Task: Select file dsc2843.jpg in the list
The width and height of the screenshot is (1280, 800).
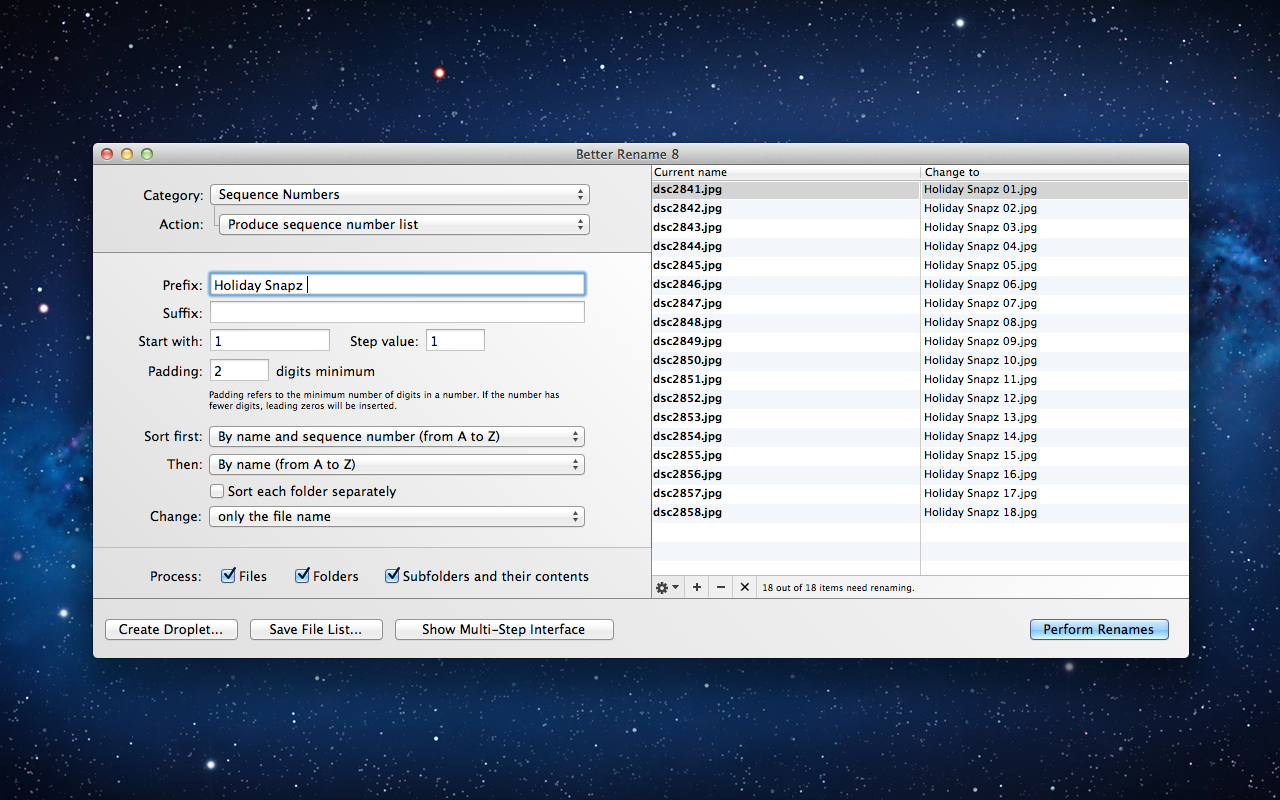Action: click(687, 227)
